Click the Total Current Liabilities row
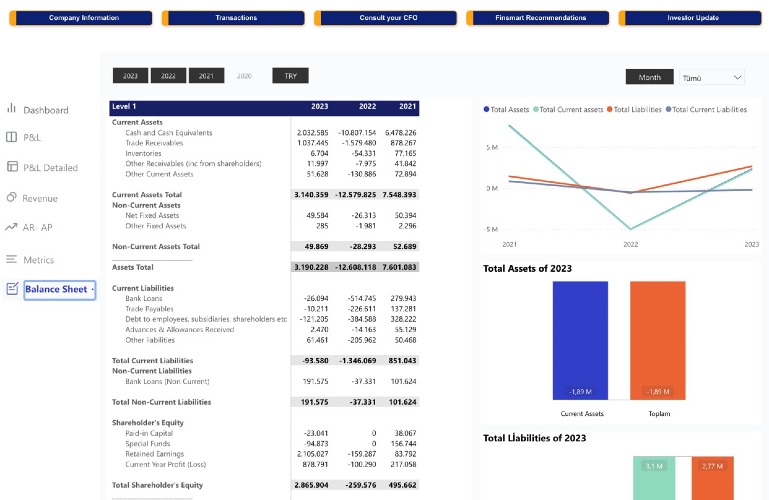The image size is (769, 500). (264, 360)
